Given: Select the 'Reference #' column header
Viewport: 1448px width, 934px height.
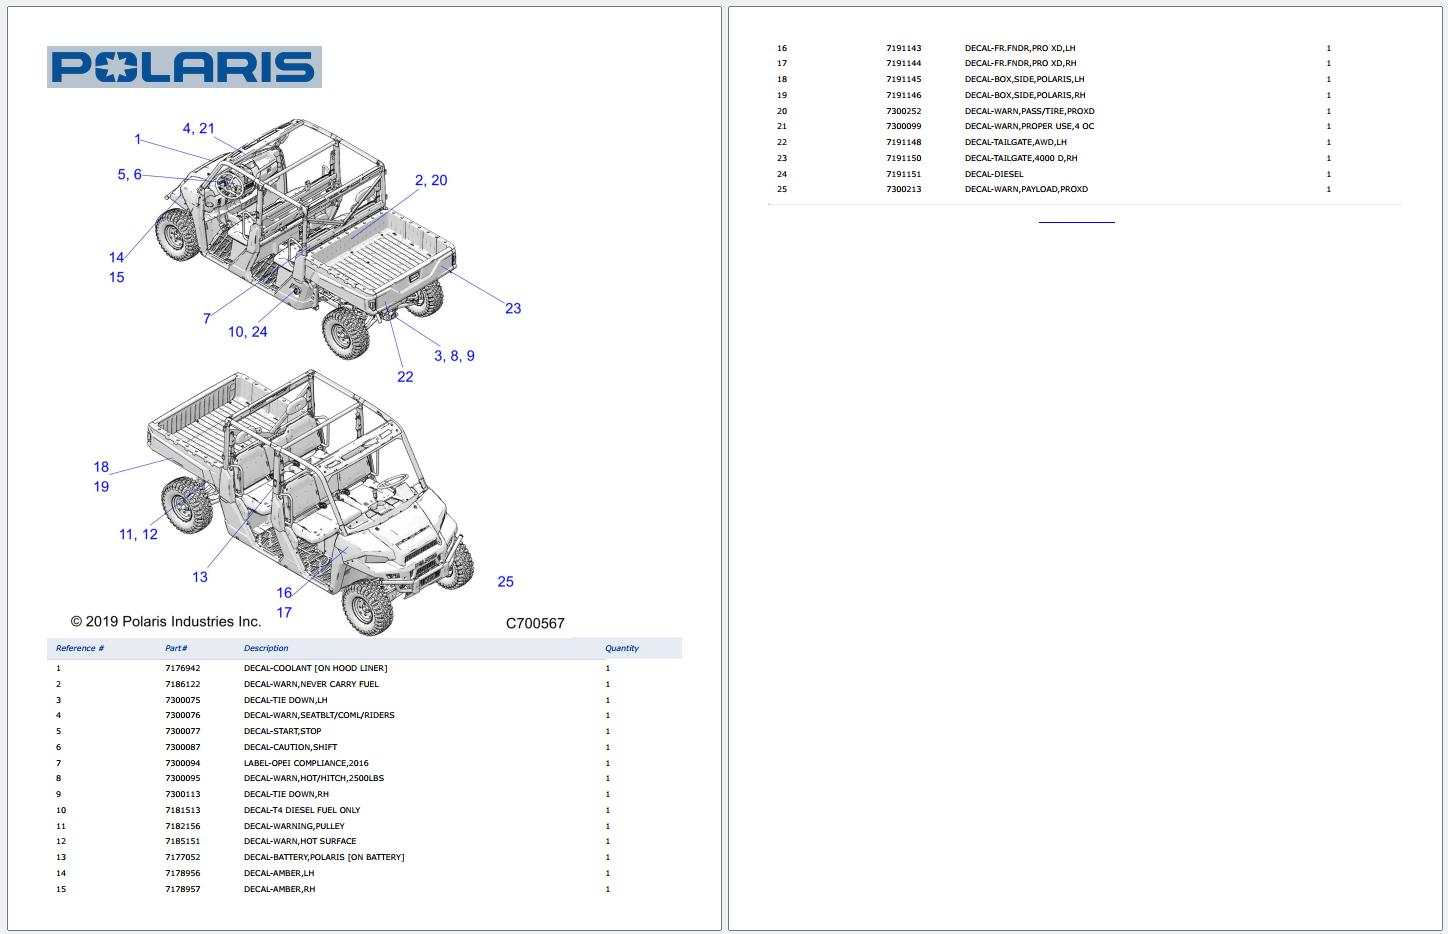Looking at the screenshot, I should [x=80, y=648].
